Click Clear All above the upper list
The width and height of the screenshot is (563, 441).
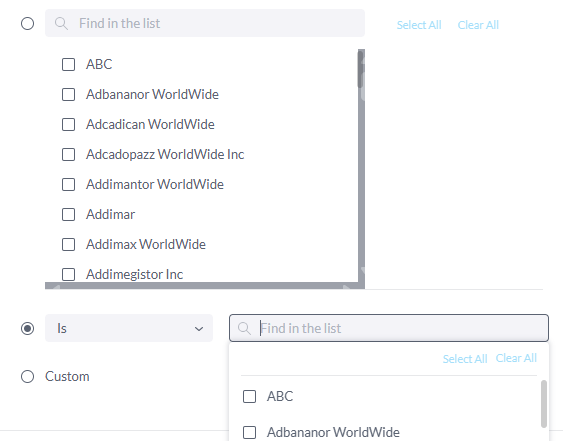pyautogui.click(x=478, y=25)
